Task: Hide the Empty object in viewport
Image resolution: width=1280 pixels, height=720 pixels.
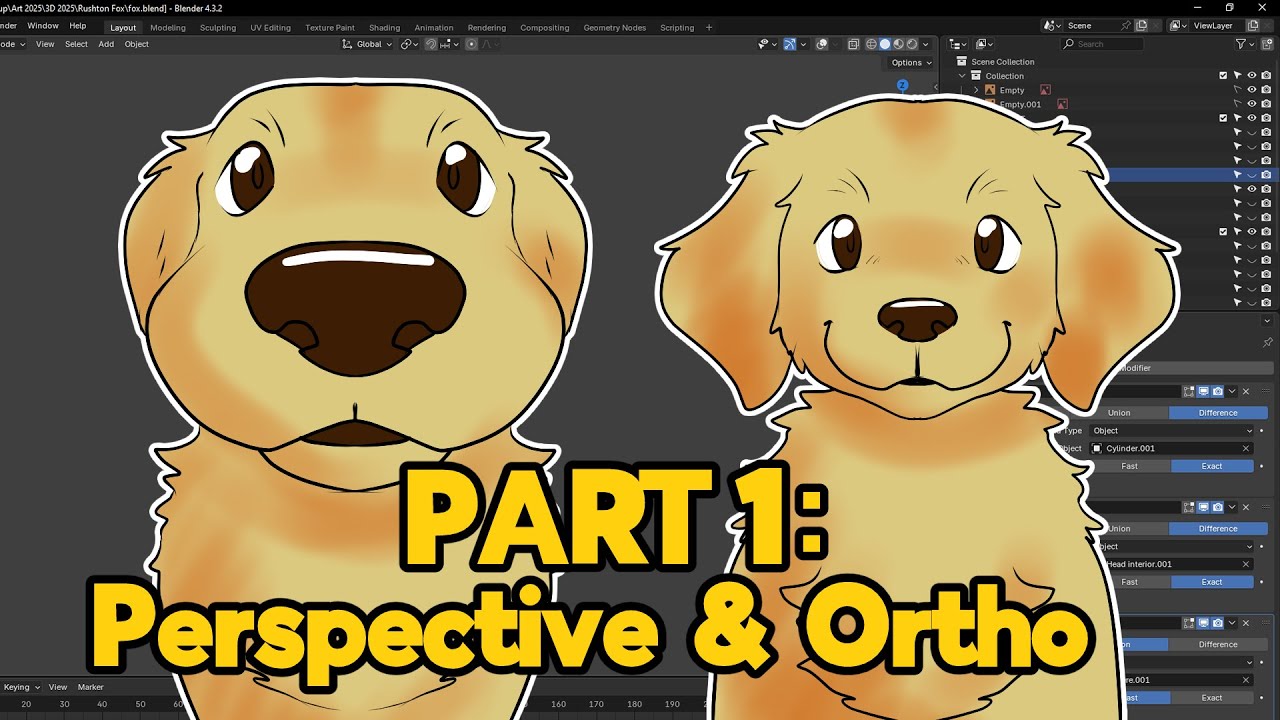Action: 1252,90
